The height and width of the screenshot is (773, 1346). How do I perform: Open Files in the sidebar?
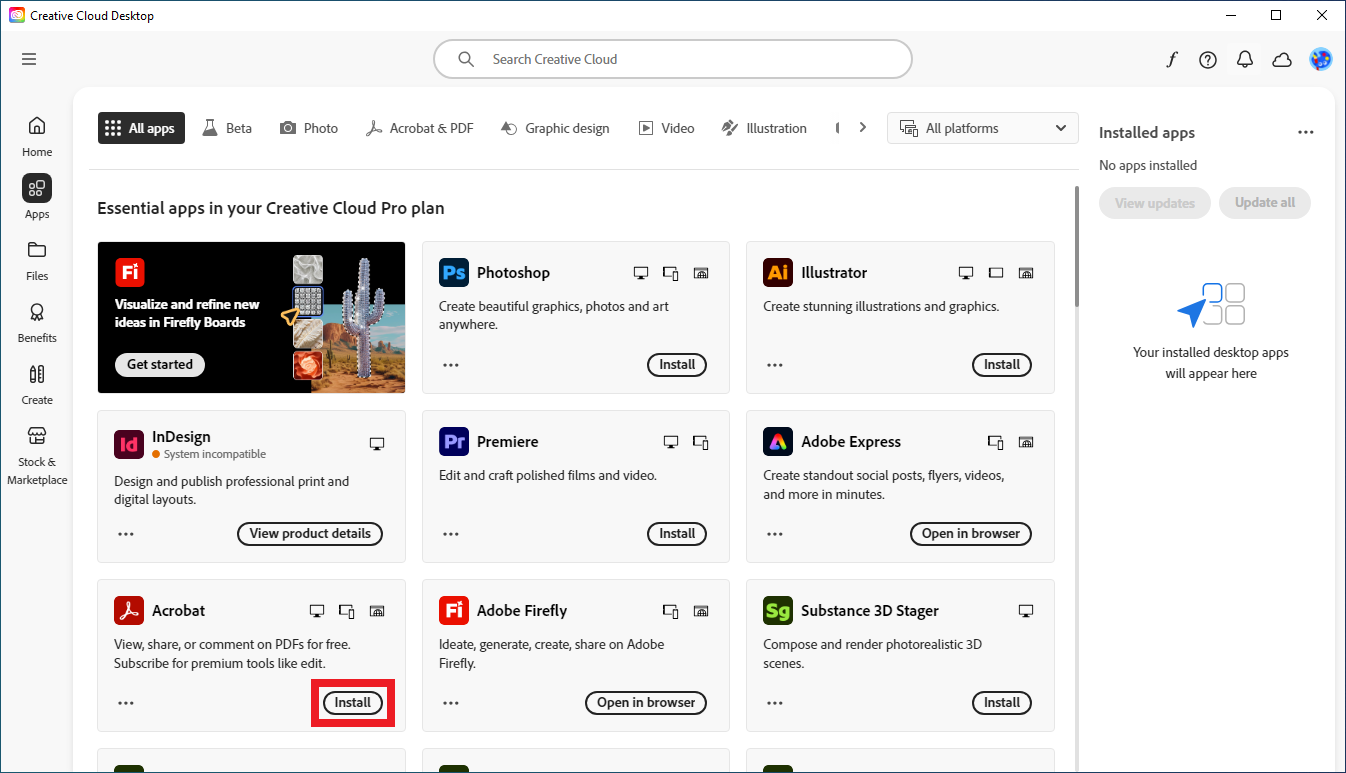pos(37,260)
